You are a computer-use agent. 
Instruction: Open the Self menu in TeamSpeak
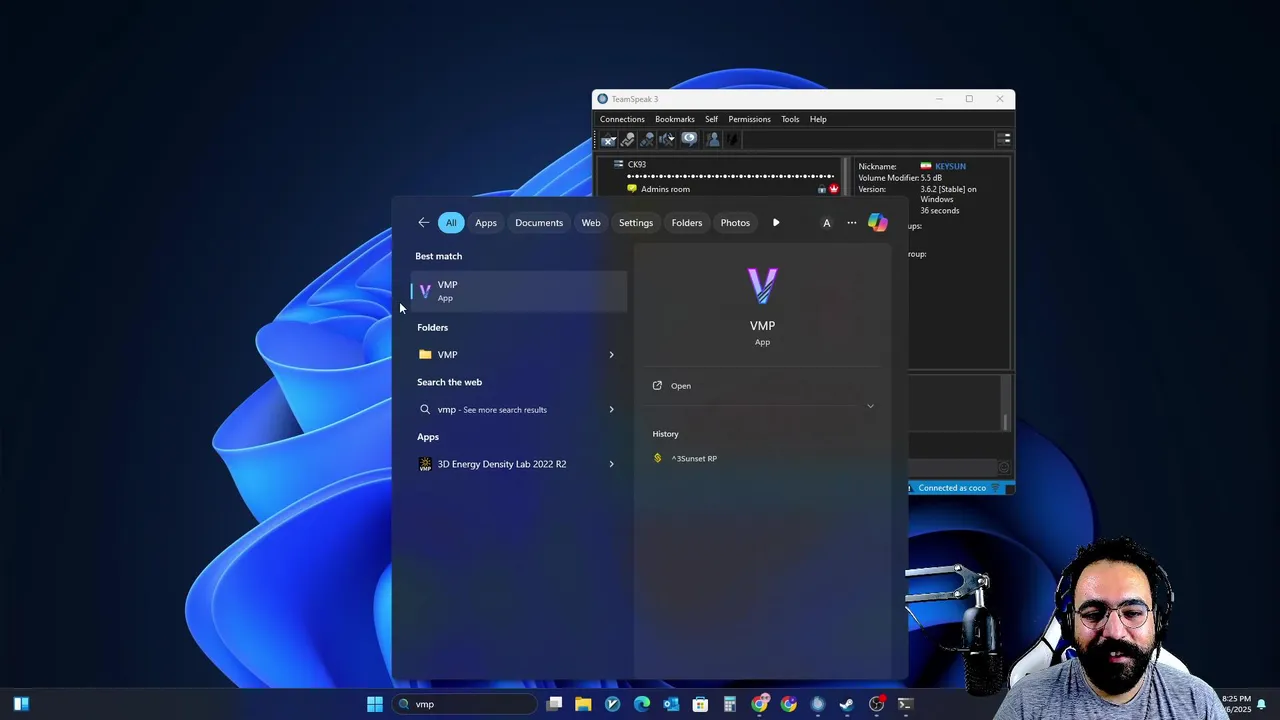(x=711, y=119)
